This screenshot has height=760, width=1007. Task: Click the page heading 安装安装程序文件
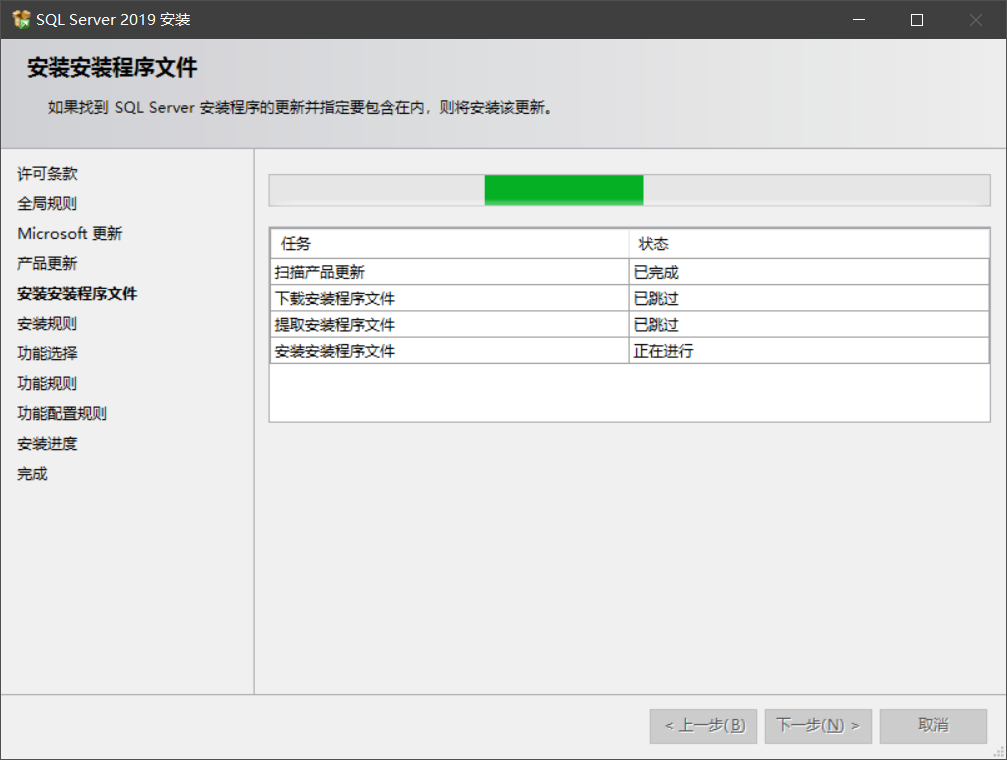tap(112, 67)
